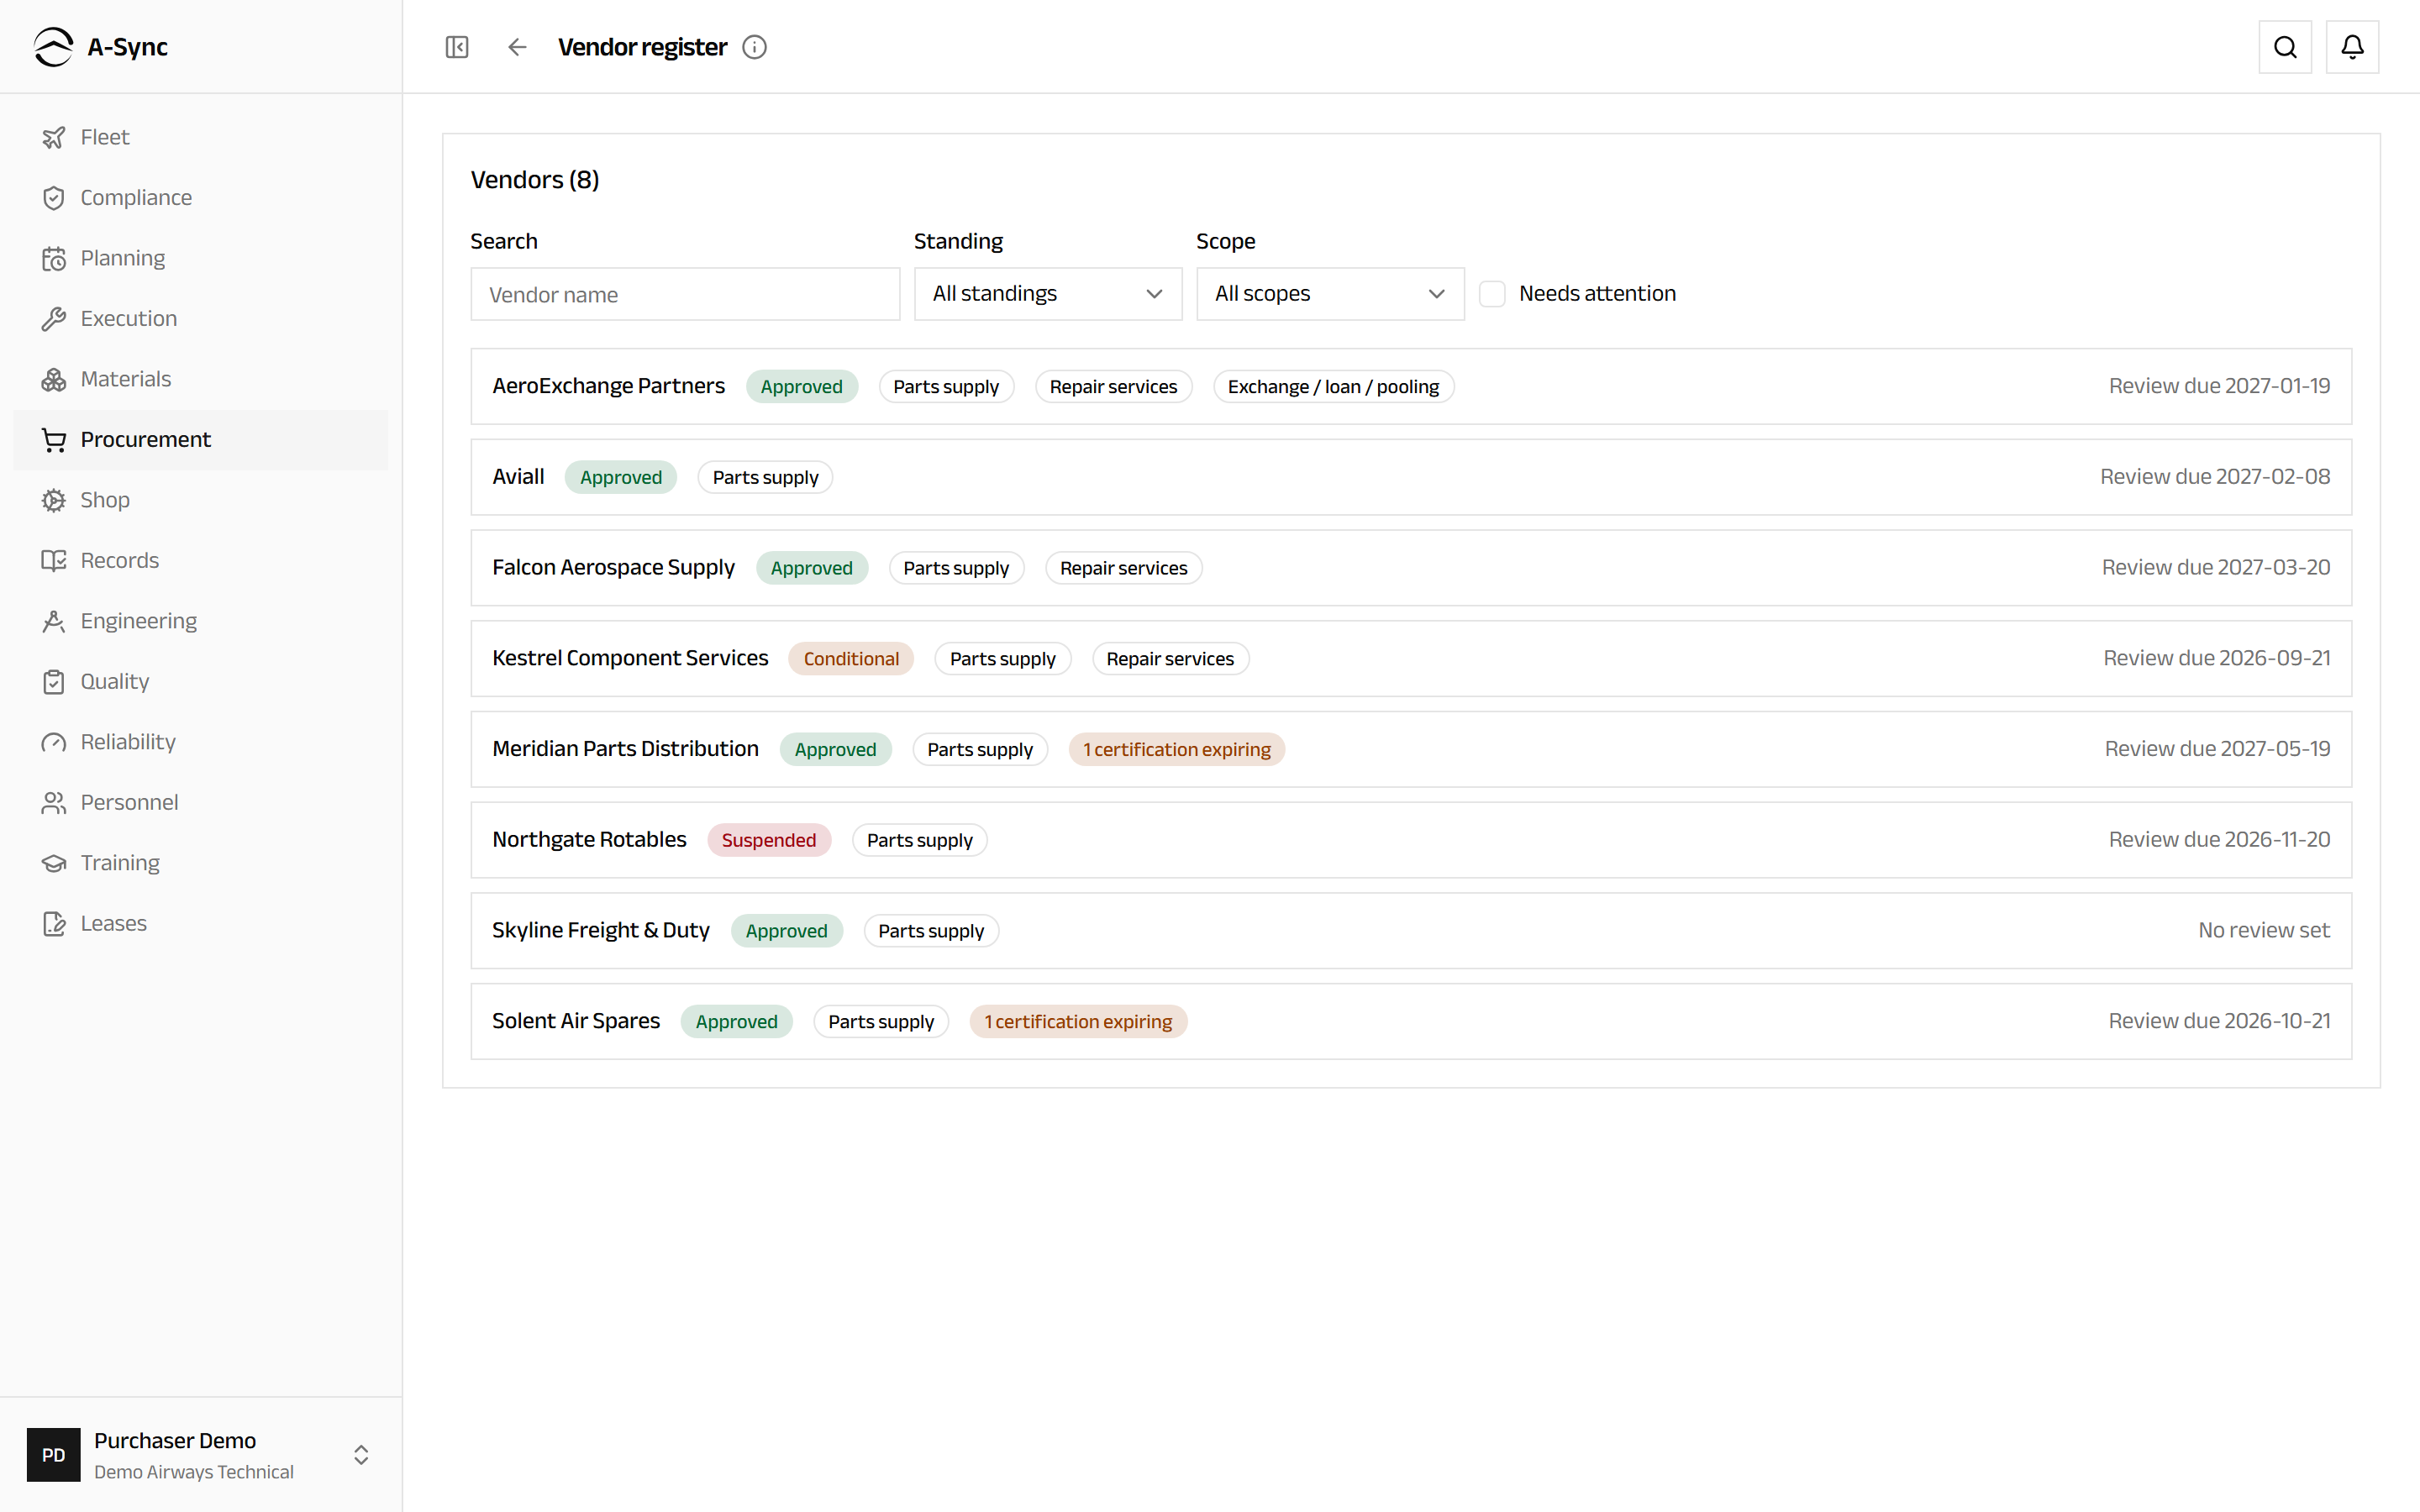Click the Conditional badge on Kestrel

point(851,659)
